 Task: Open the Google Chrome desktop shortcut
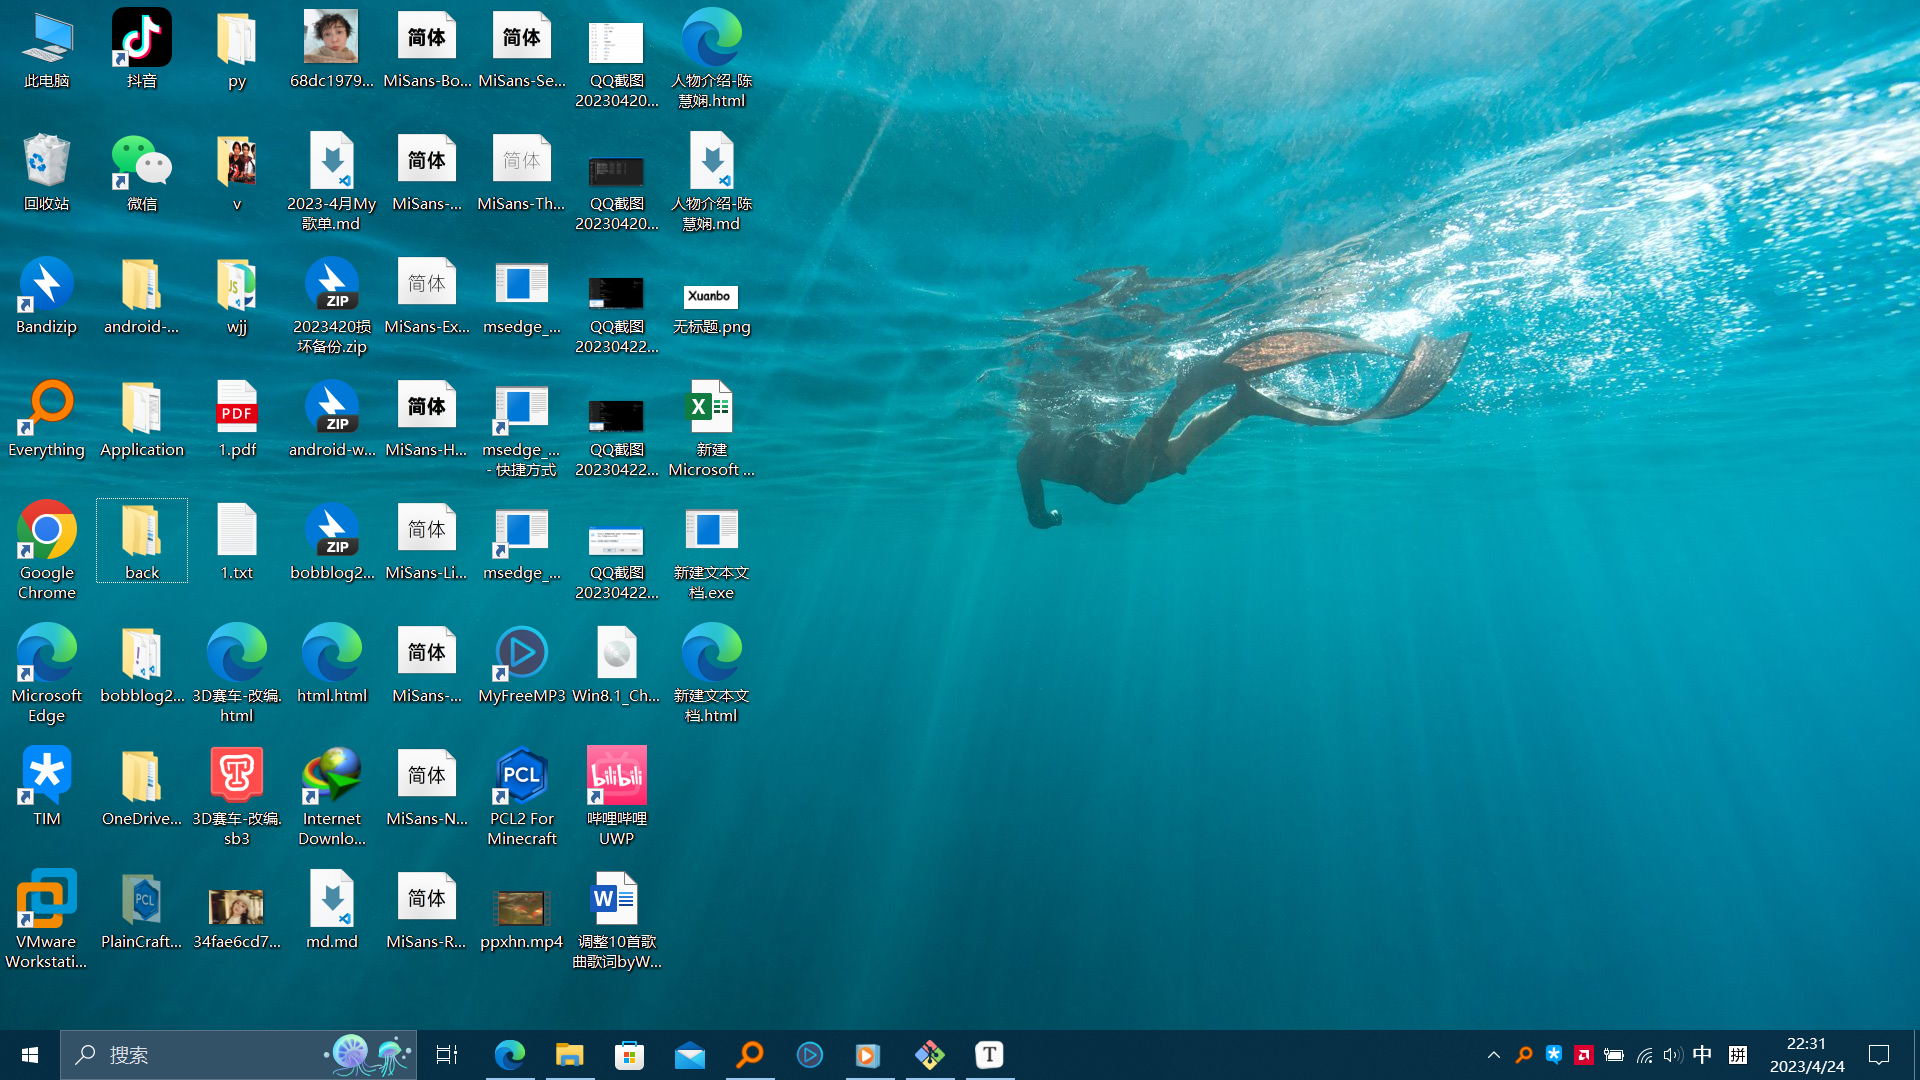pos(47,550)
